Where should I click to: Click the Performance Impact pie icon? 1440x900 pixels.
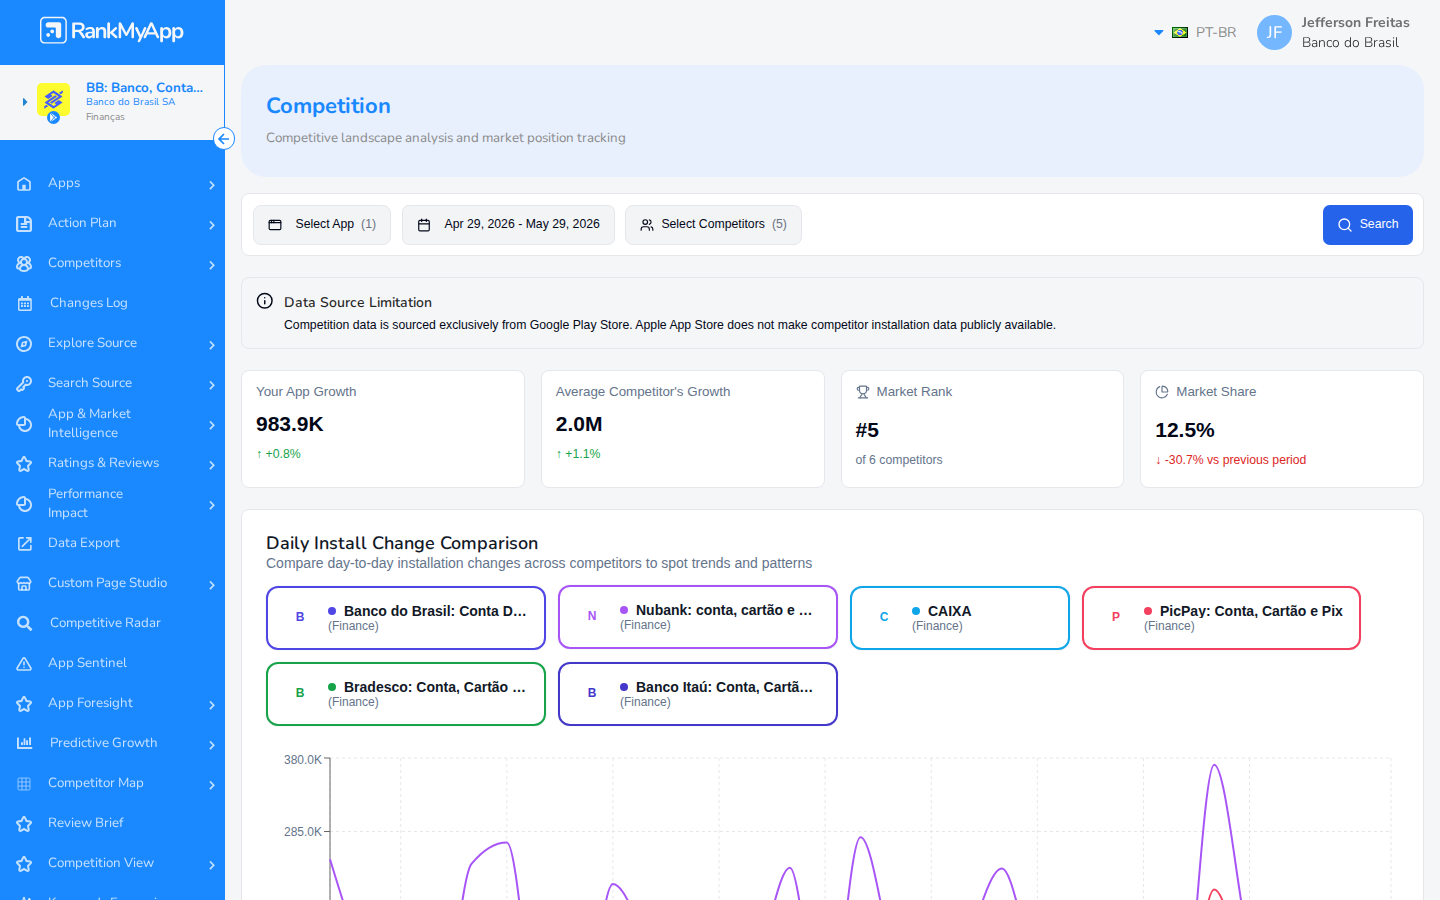24,504
